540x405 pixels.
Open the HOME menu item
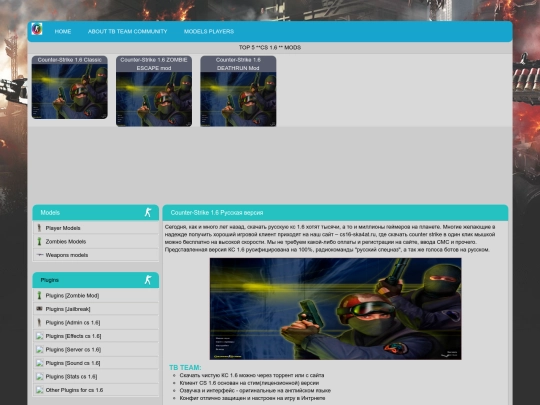(63, 31)
